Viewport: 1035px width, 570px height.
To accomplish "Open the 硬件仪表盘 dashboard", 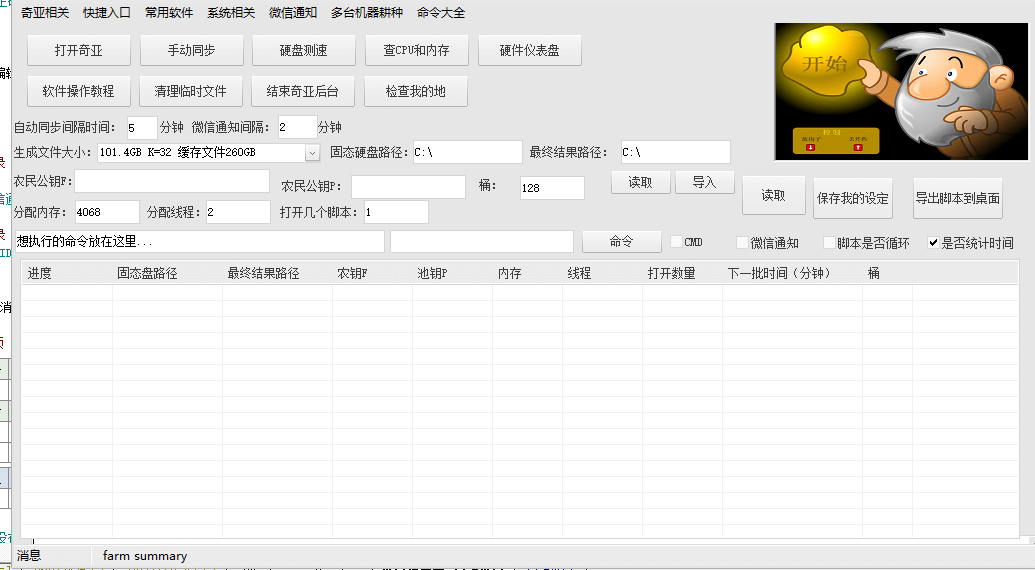I will (x=529, y=50).
